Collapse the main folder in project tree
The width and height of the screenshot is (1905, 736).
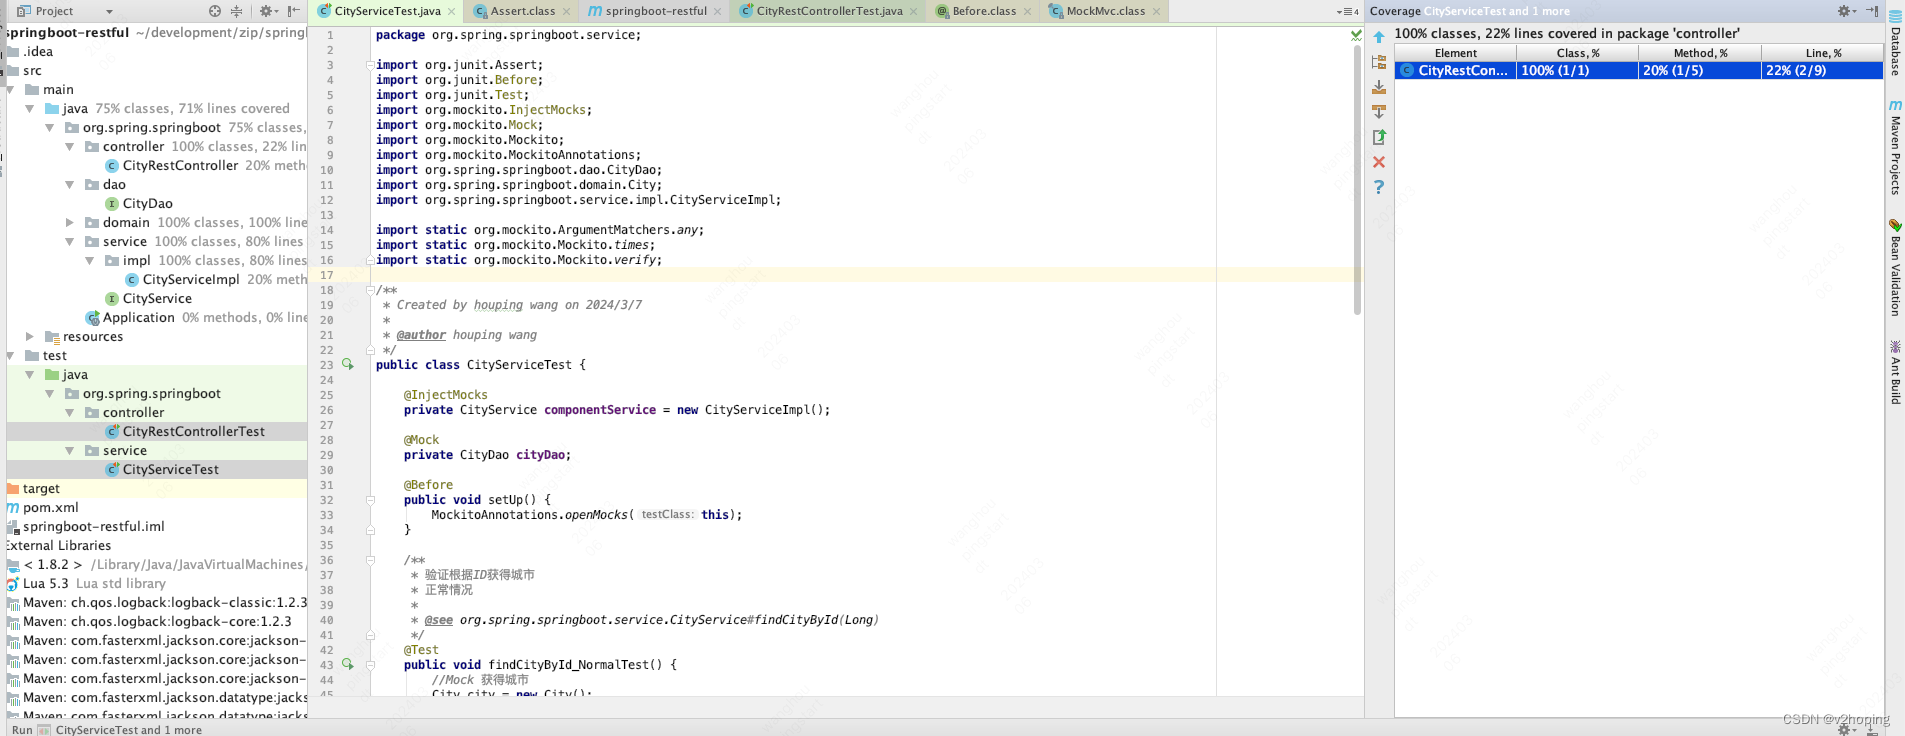point(10,90)
